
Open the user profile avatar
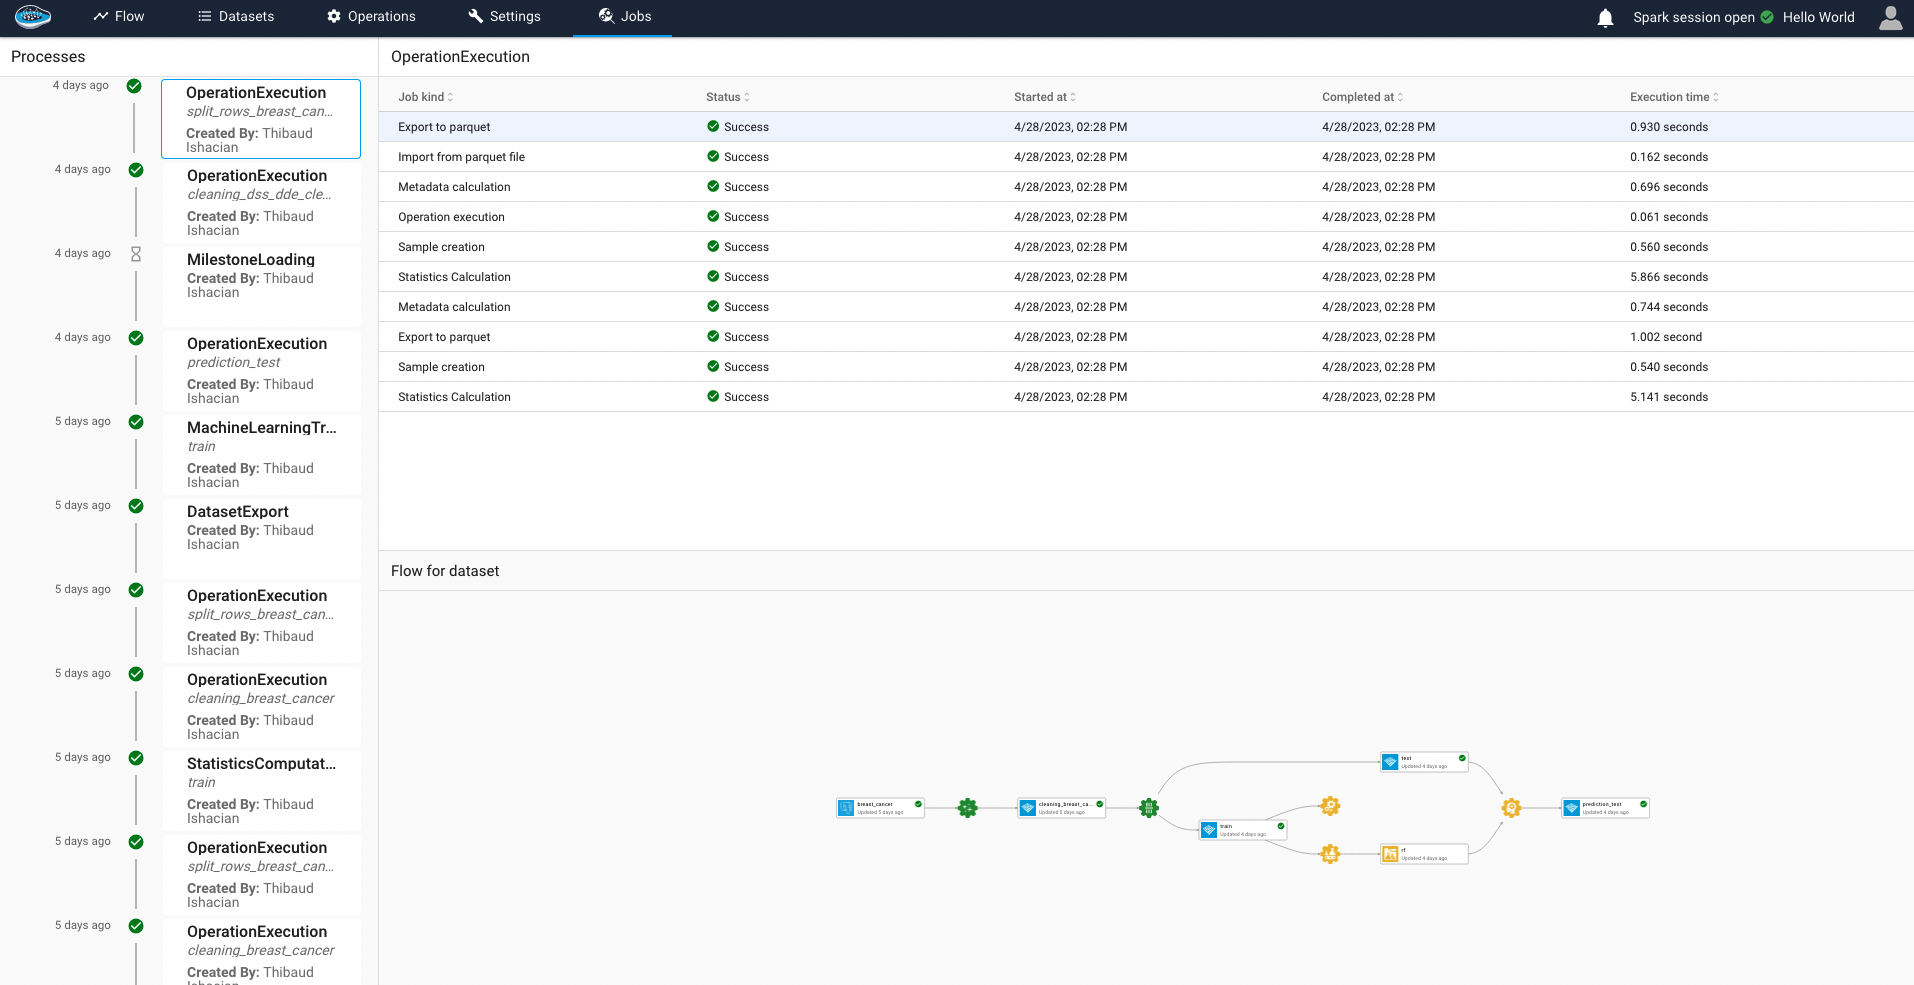click(x=1890, y=18)
